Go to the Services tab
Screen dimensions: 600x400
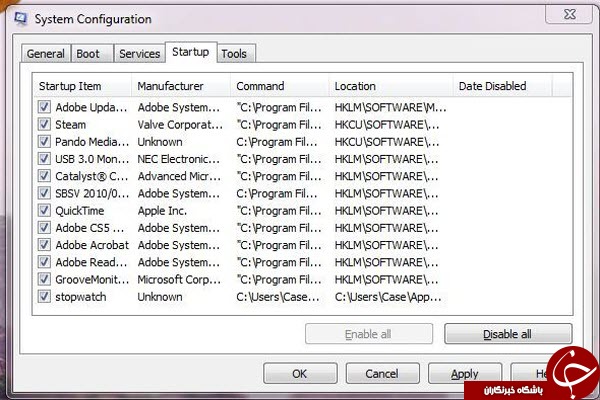[139, 54]
